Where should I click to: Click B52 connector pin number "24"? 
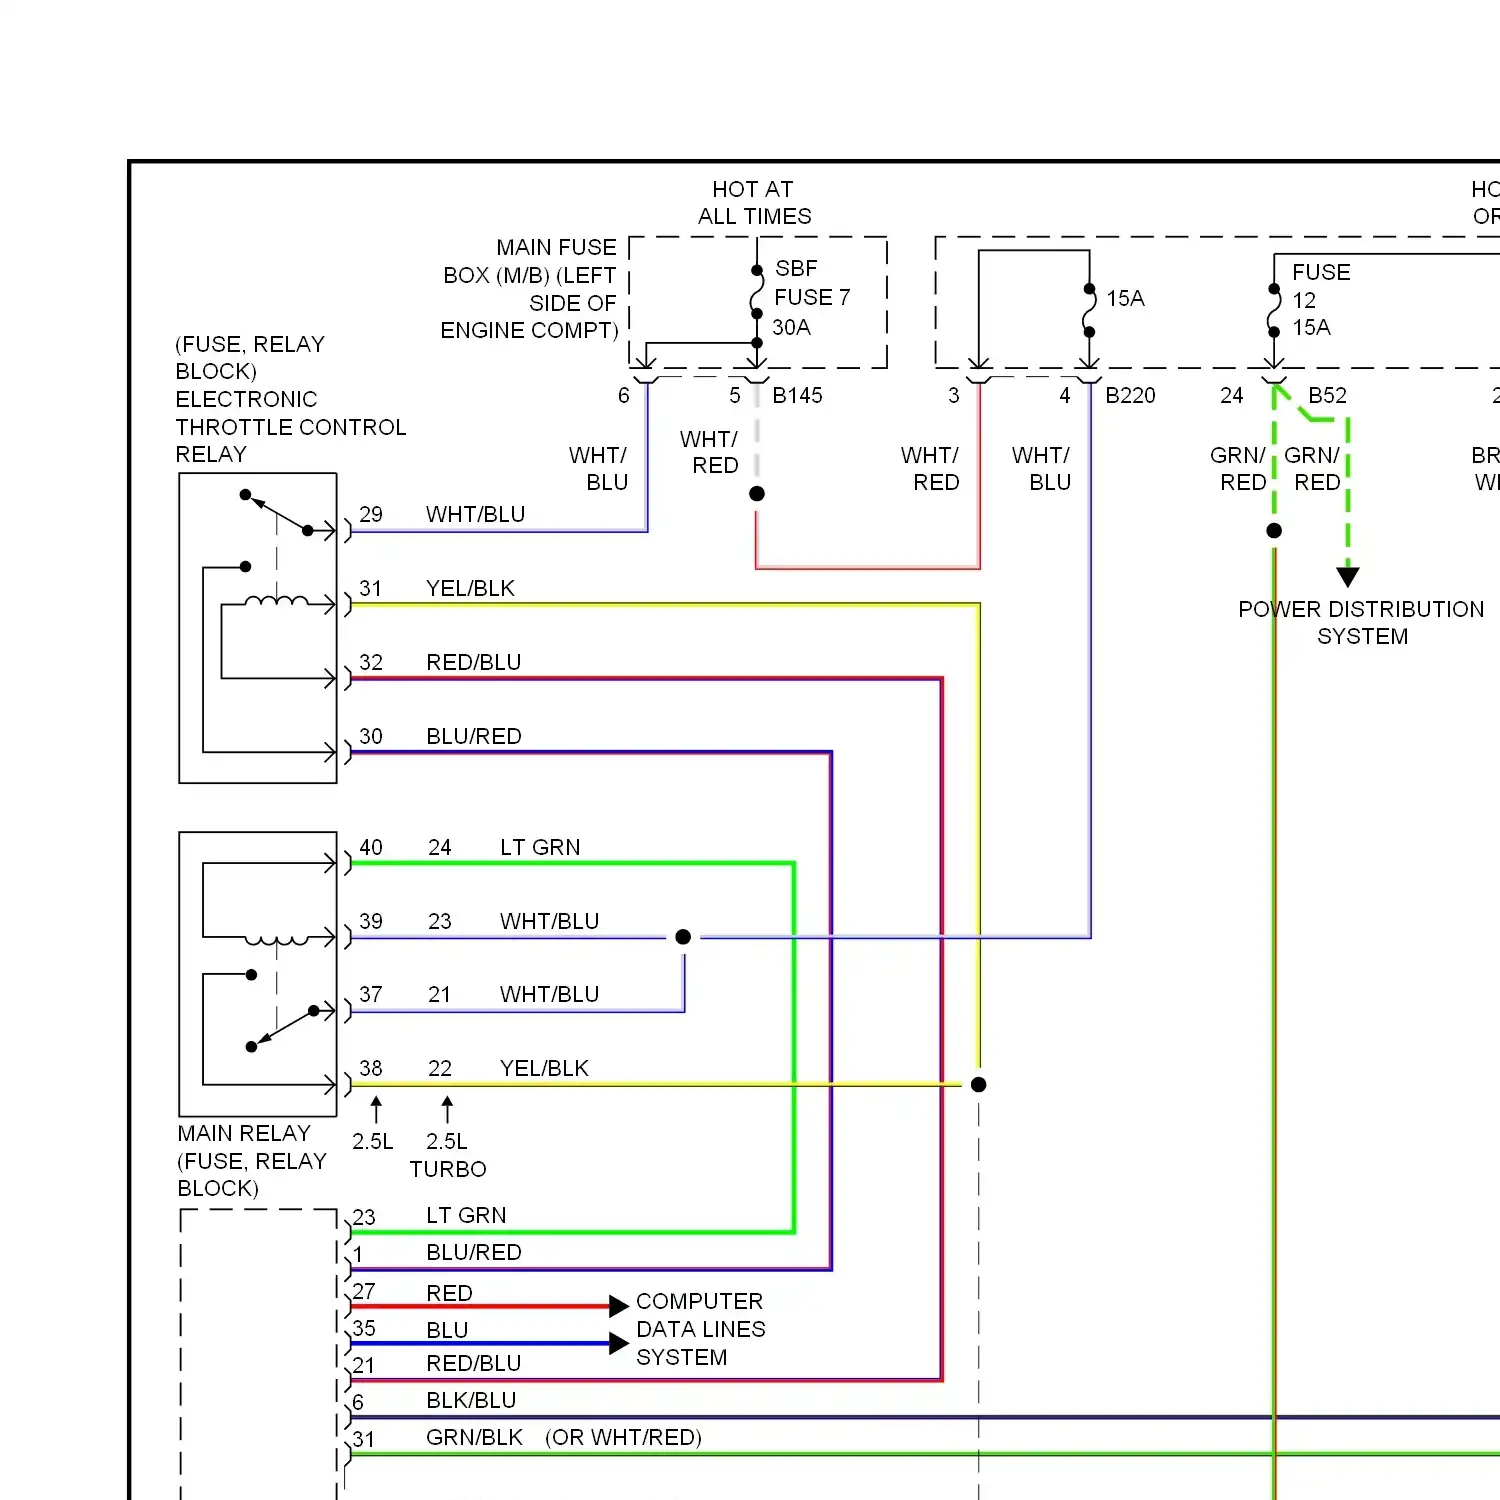point(1231,396)
